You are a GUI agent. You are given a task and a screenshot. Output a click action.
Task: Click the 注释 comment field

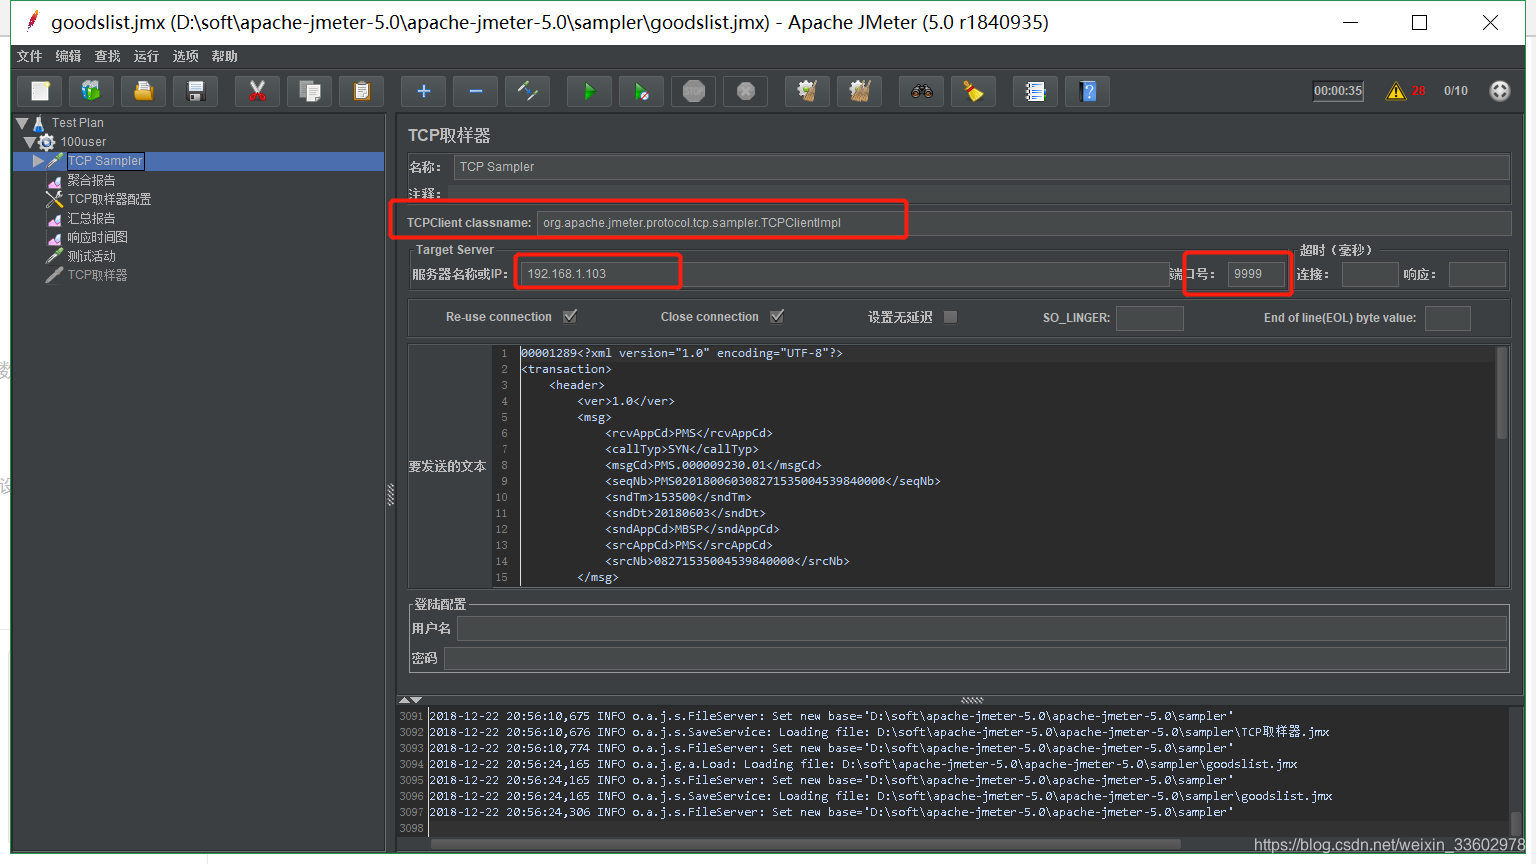pos(979,193)
